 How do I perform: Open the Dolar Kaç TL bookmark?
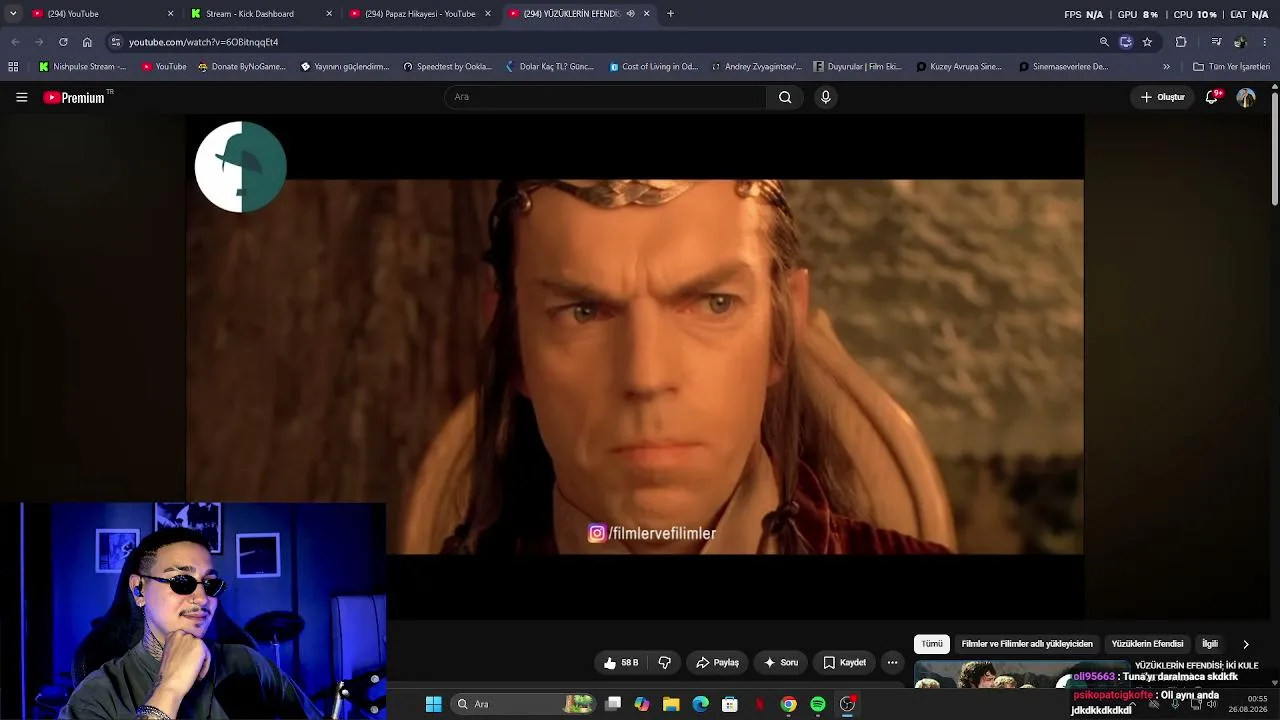point(550,67)
